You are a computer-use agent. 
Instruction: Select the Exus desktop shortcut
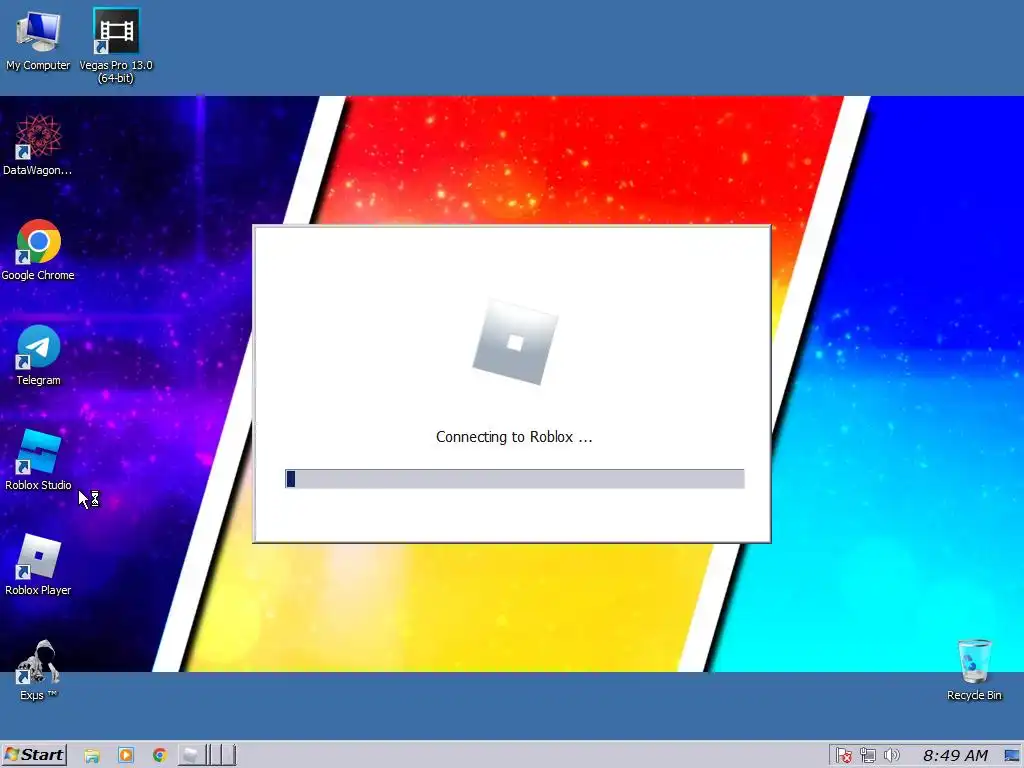point(38,670)
